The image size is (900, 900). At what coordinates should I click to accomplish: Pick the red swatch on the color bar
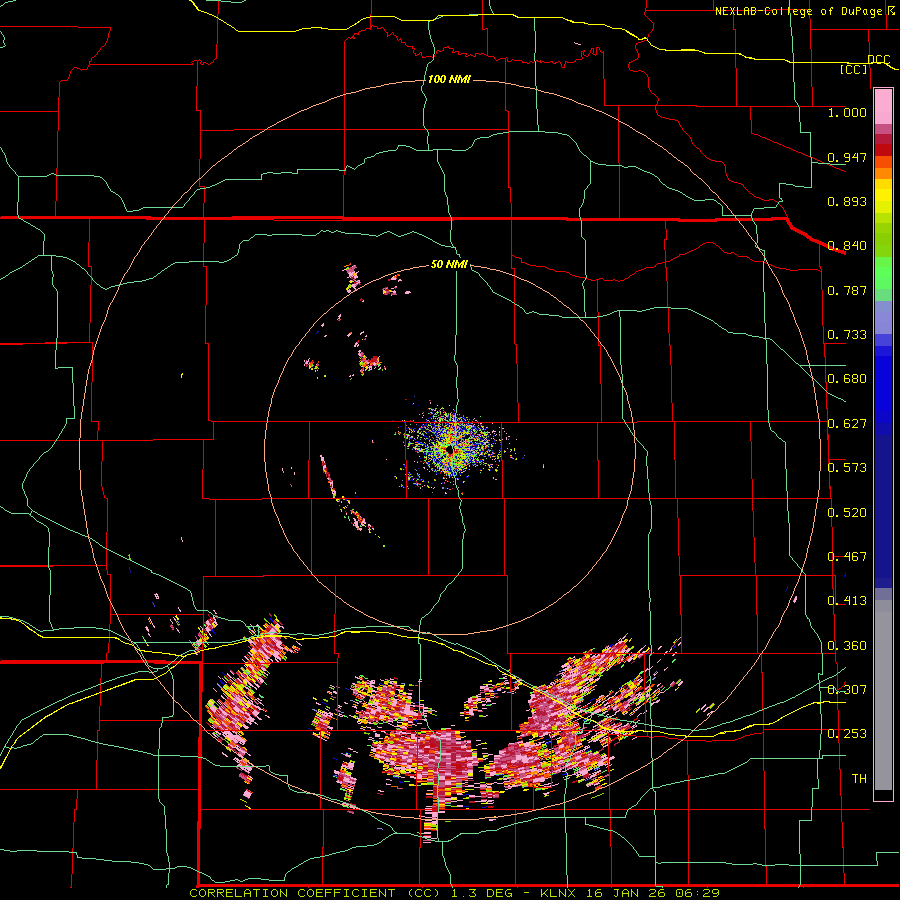tap(883, 150)
